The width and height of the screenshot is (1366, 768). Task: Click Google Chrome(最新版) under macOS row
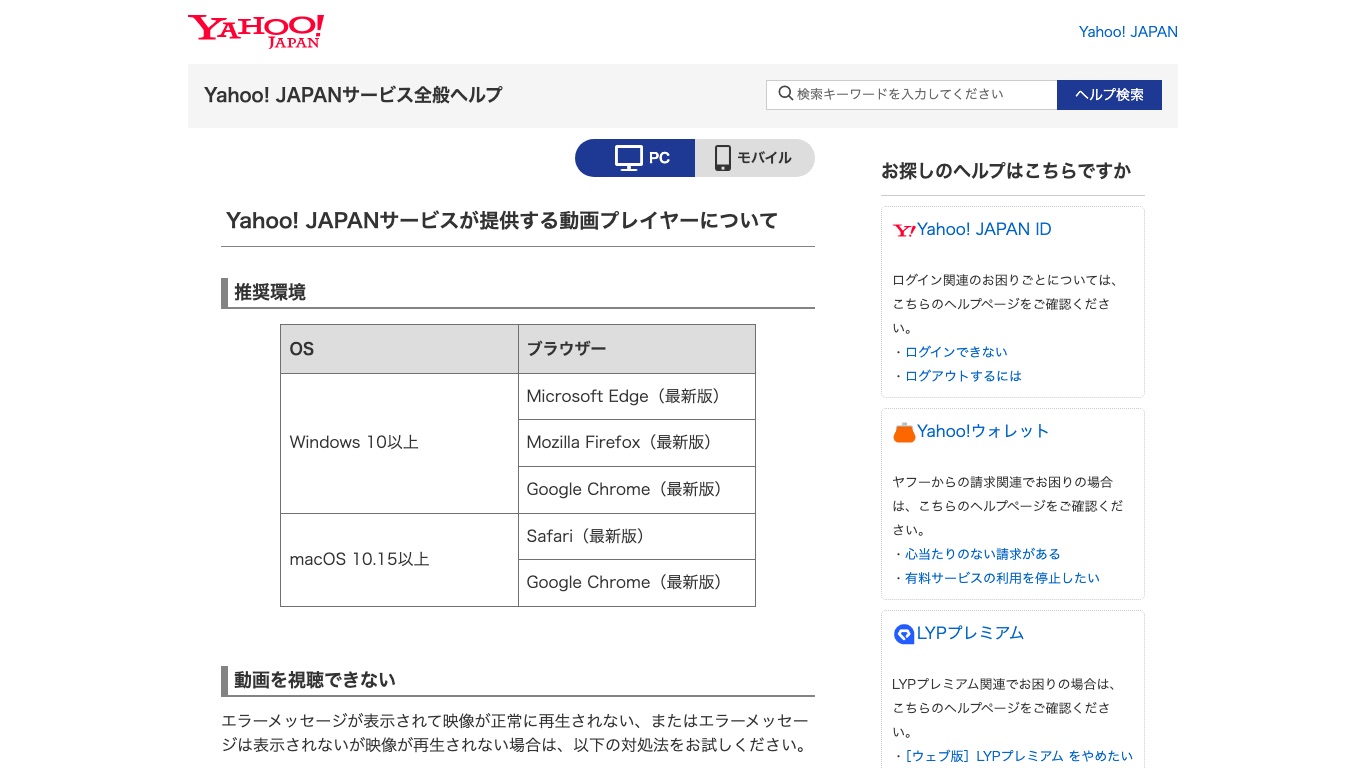coord(637,583)
